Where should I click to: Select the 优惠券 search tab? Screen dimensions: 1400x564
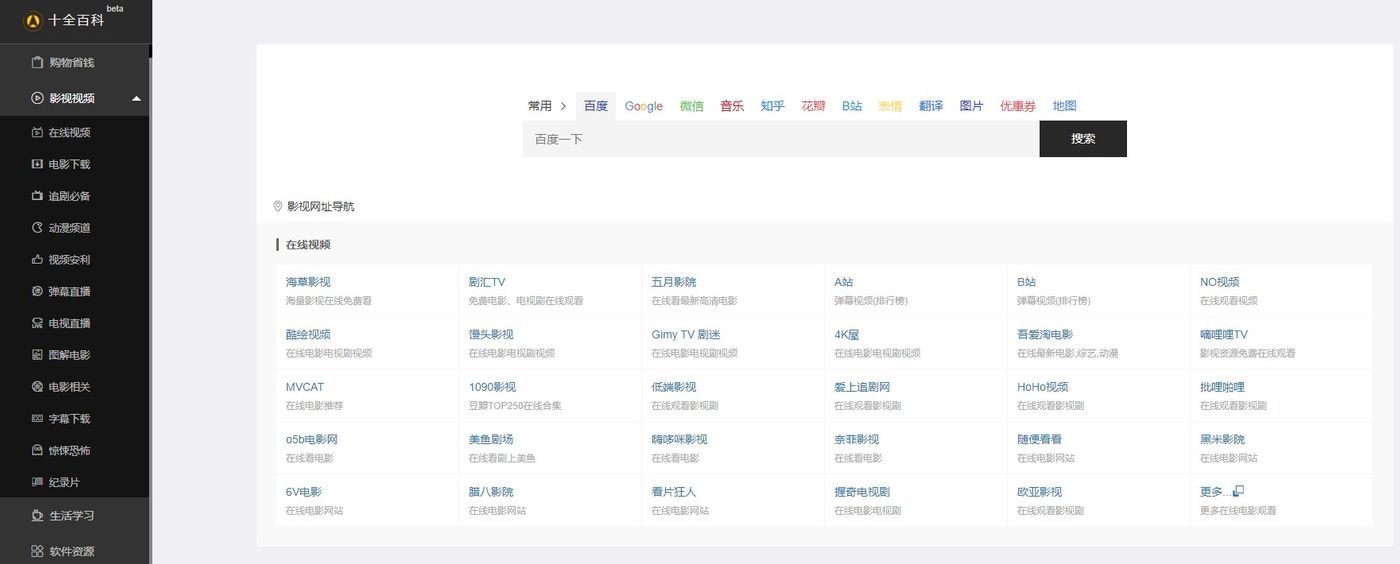point(1018,106)
